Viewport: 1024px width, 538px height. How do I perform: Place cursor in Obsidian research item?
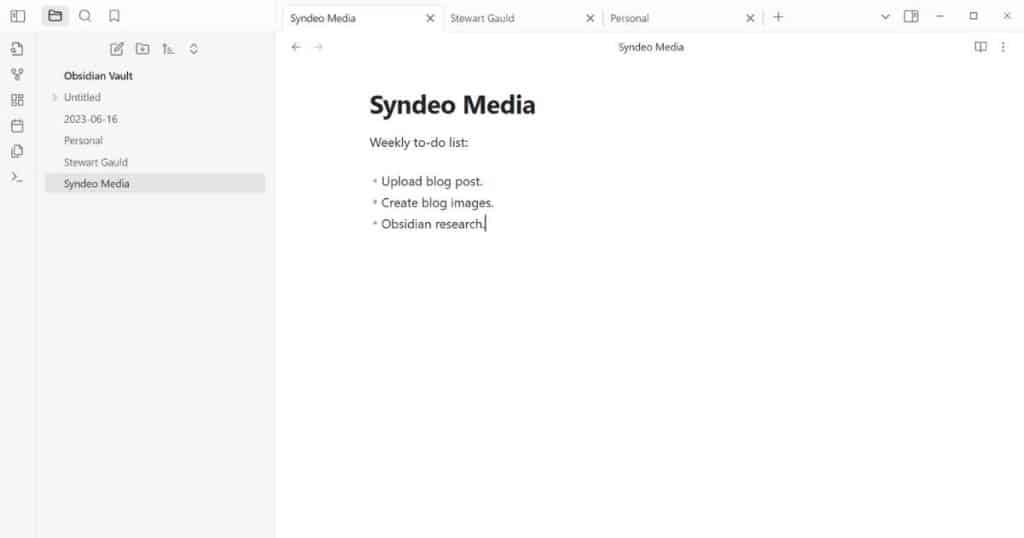click(x=432, y=224)
